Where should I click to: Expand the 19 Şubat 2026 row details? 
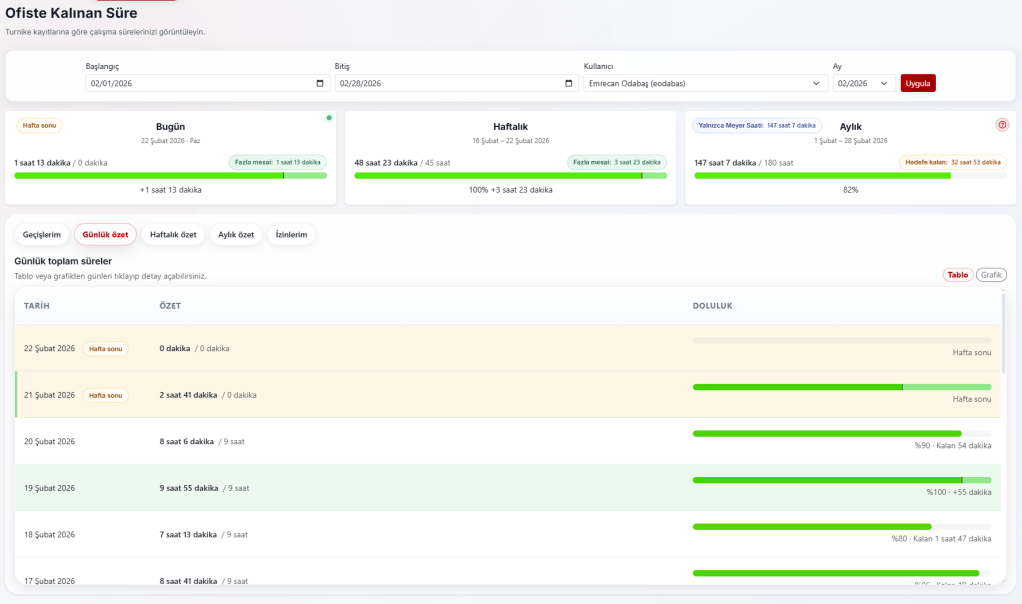point(50,488)
